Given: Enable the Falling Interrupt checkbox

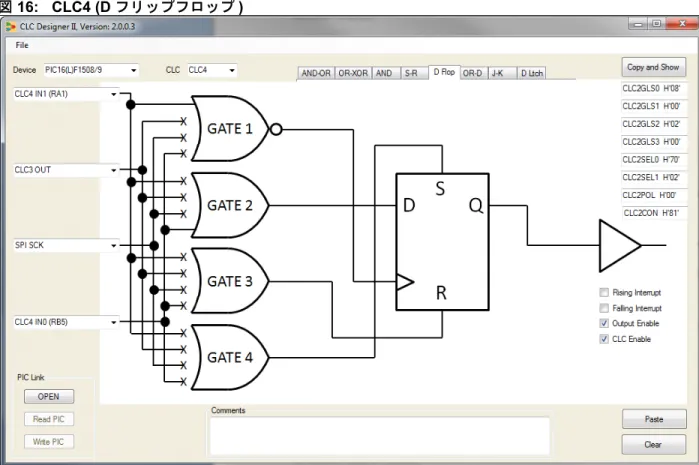Looking at the screenshot, I should pos(604,308).
